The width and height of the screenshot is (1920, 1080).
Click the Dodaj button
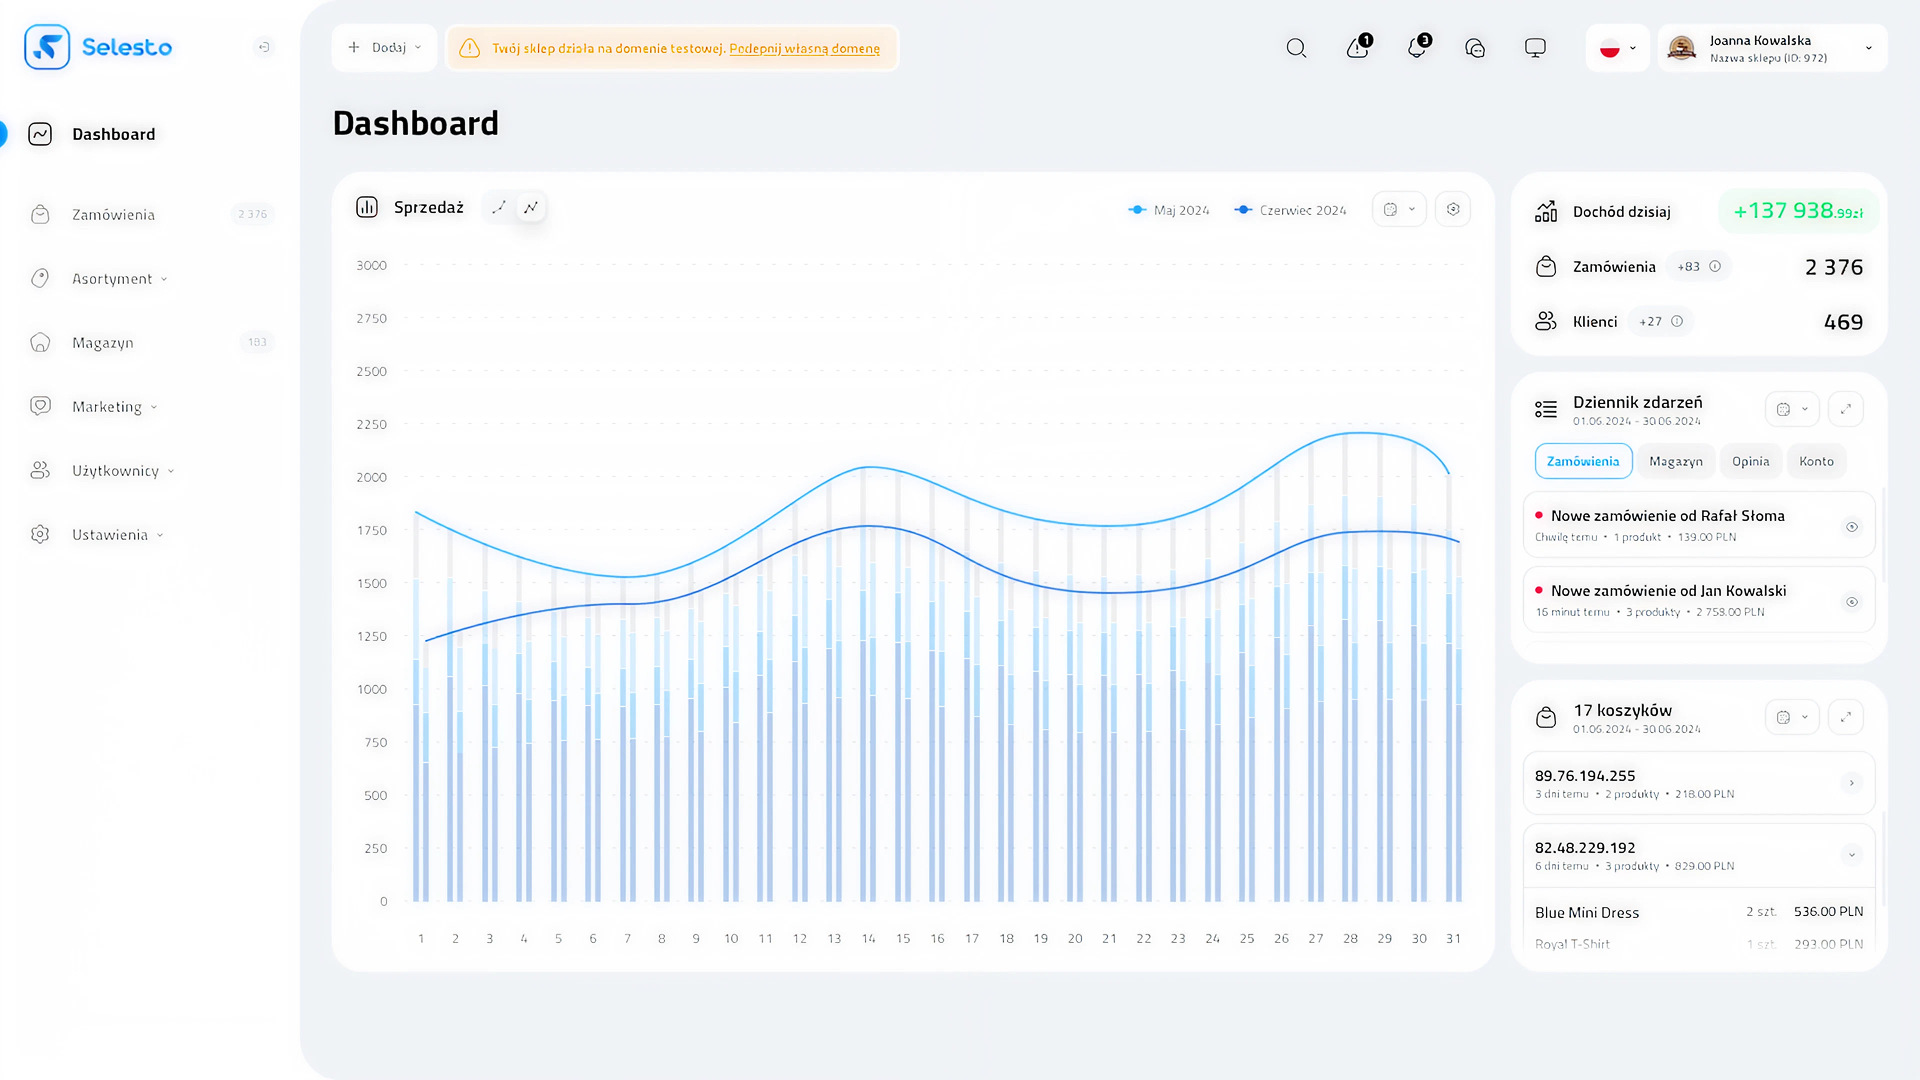tap(384, 48)
